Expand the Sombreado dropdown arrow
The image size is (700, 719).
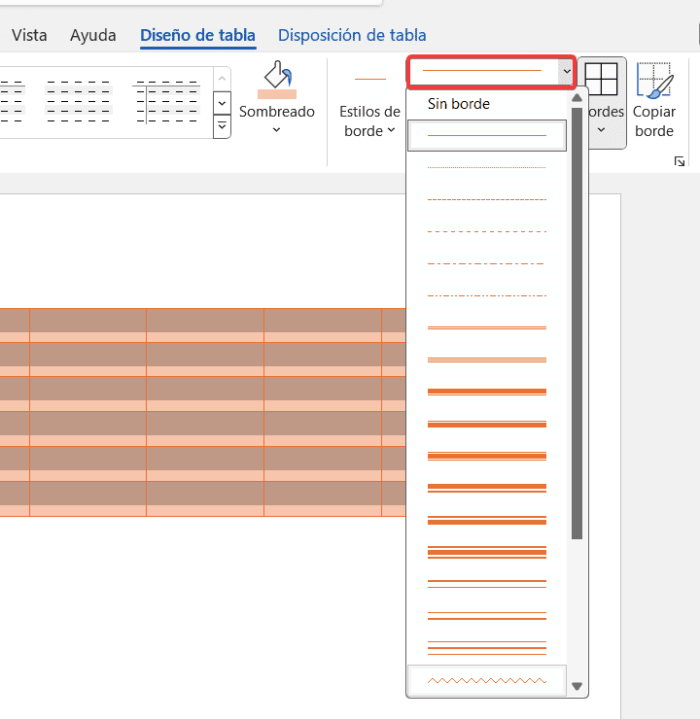coord(276,130)
